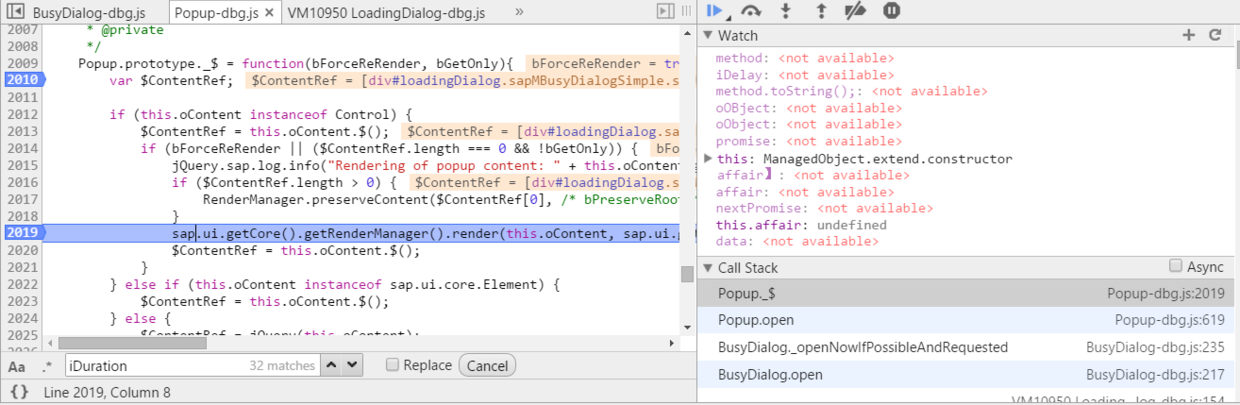Resume script execution
Viewport: 1240px width, 405px height.
(x=714, y=11)
